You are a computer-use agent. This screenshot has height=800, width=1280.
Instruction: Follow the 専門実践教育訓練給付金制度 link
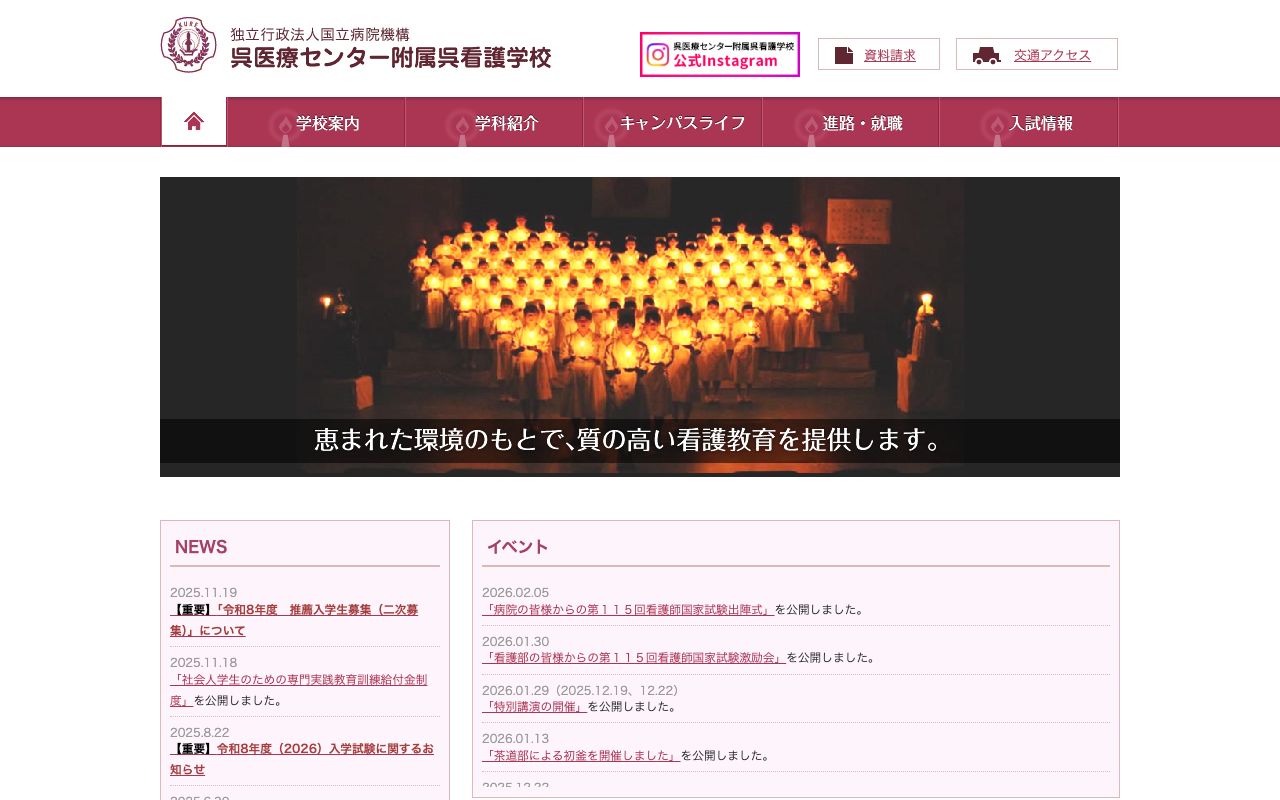pyautogui.click(x=298, y=679)
